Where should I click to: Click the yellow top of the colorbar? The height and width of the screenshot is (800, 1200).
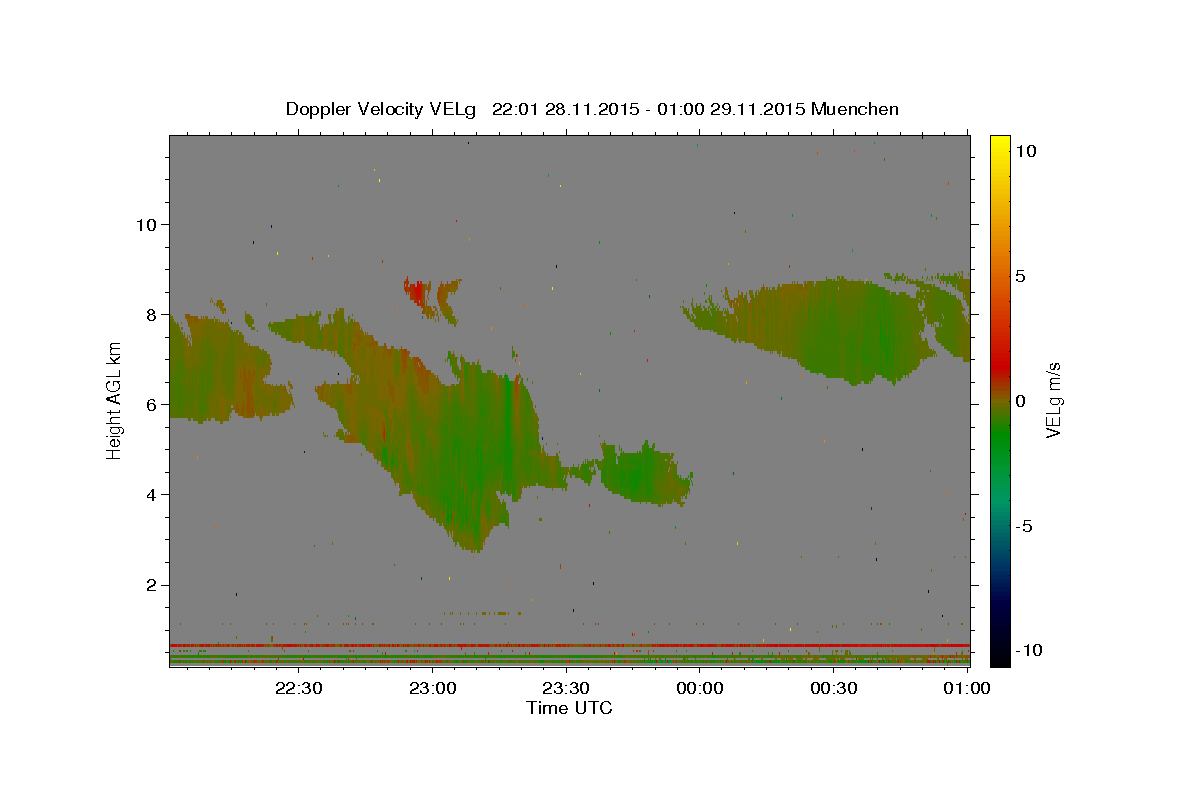[x=1000, y=145]
